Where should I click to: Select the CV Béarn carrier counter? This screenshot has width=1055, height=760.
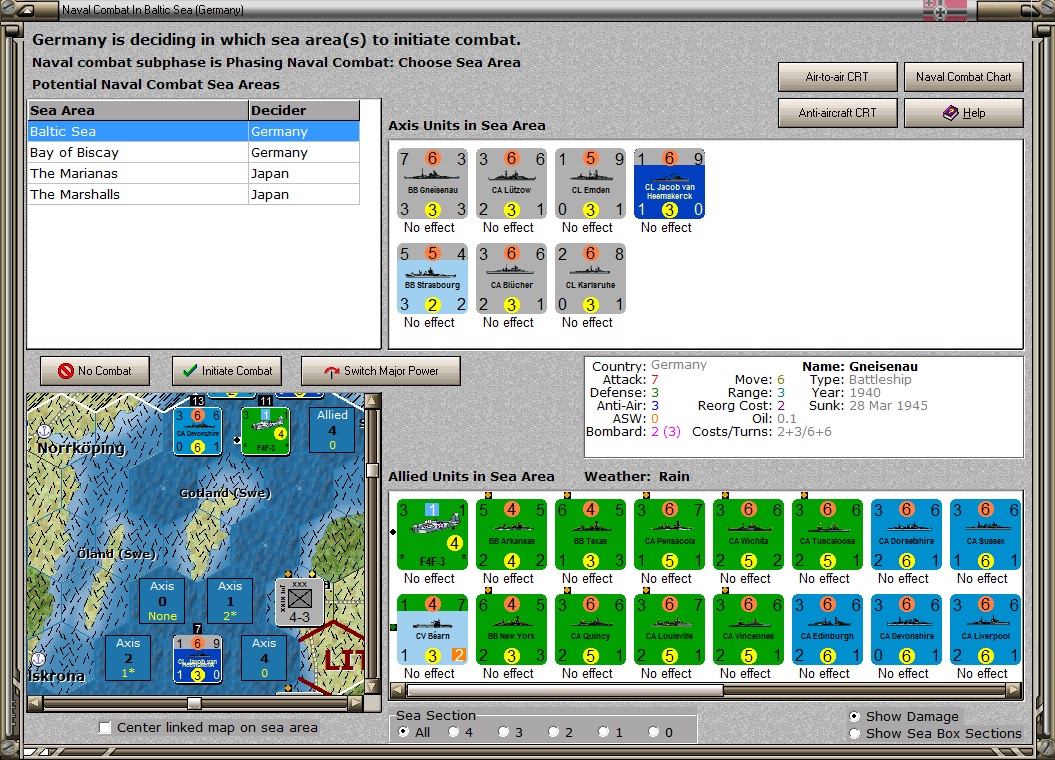(x=432, y=630)
